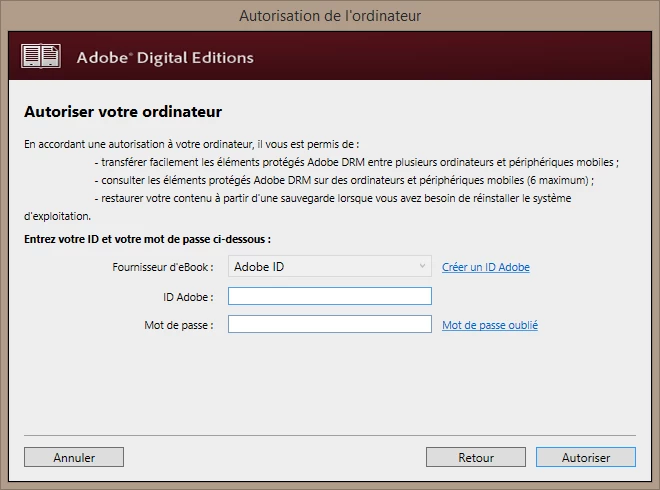Click the Fournisseur d'eBook label
The image size is (660, 490).
click(x=162, y=267)
